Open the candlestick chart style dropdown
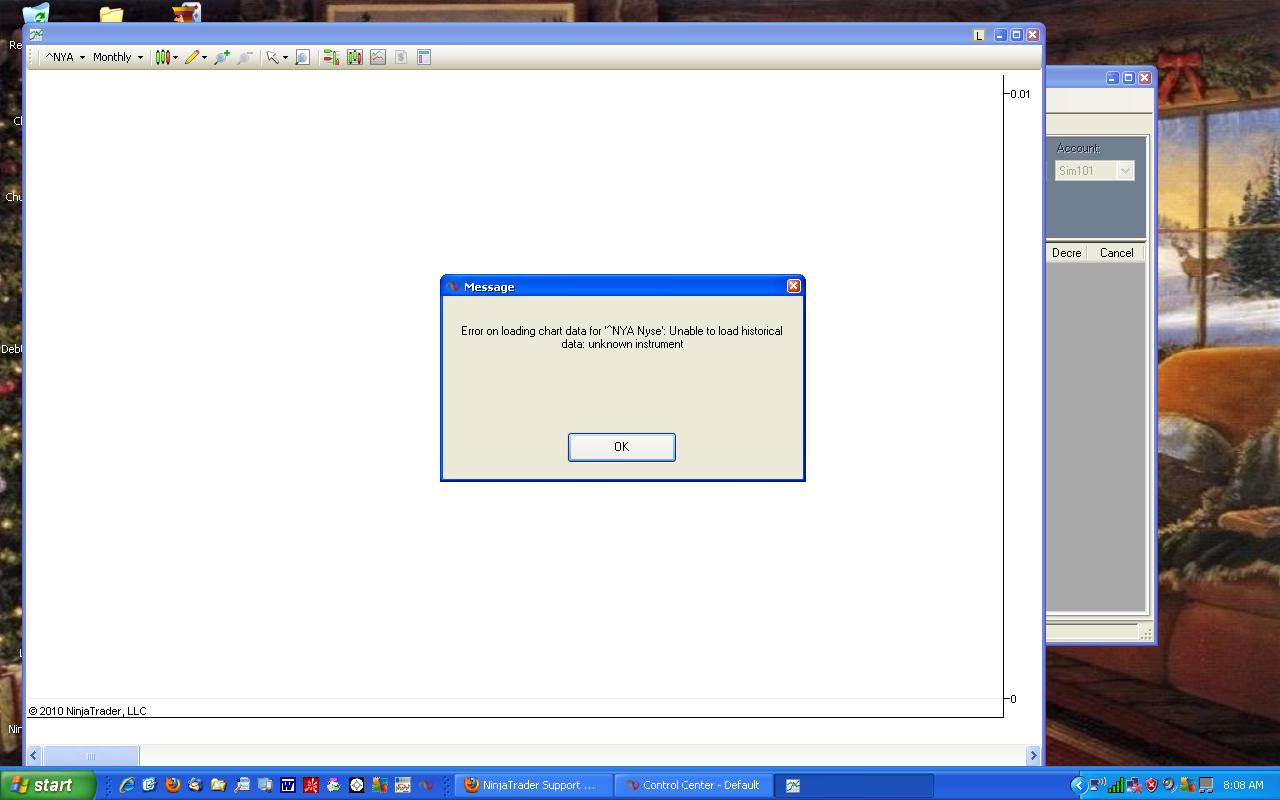Viewport: 1280px width, 800px height. pos(166,58)
